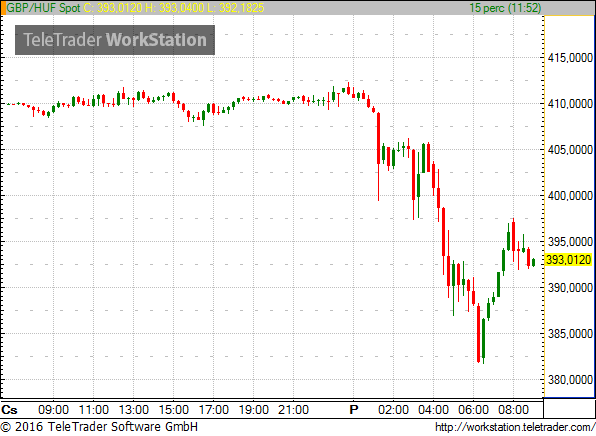
Task: Click the yellow 393,0120 current price label
Action: [x=568, y=260]
